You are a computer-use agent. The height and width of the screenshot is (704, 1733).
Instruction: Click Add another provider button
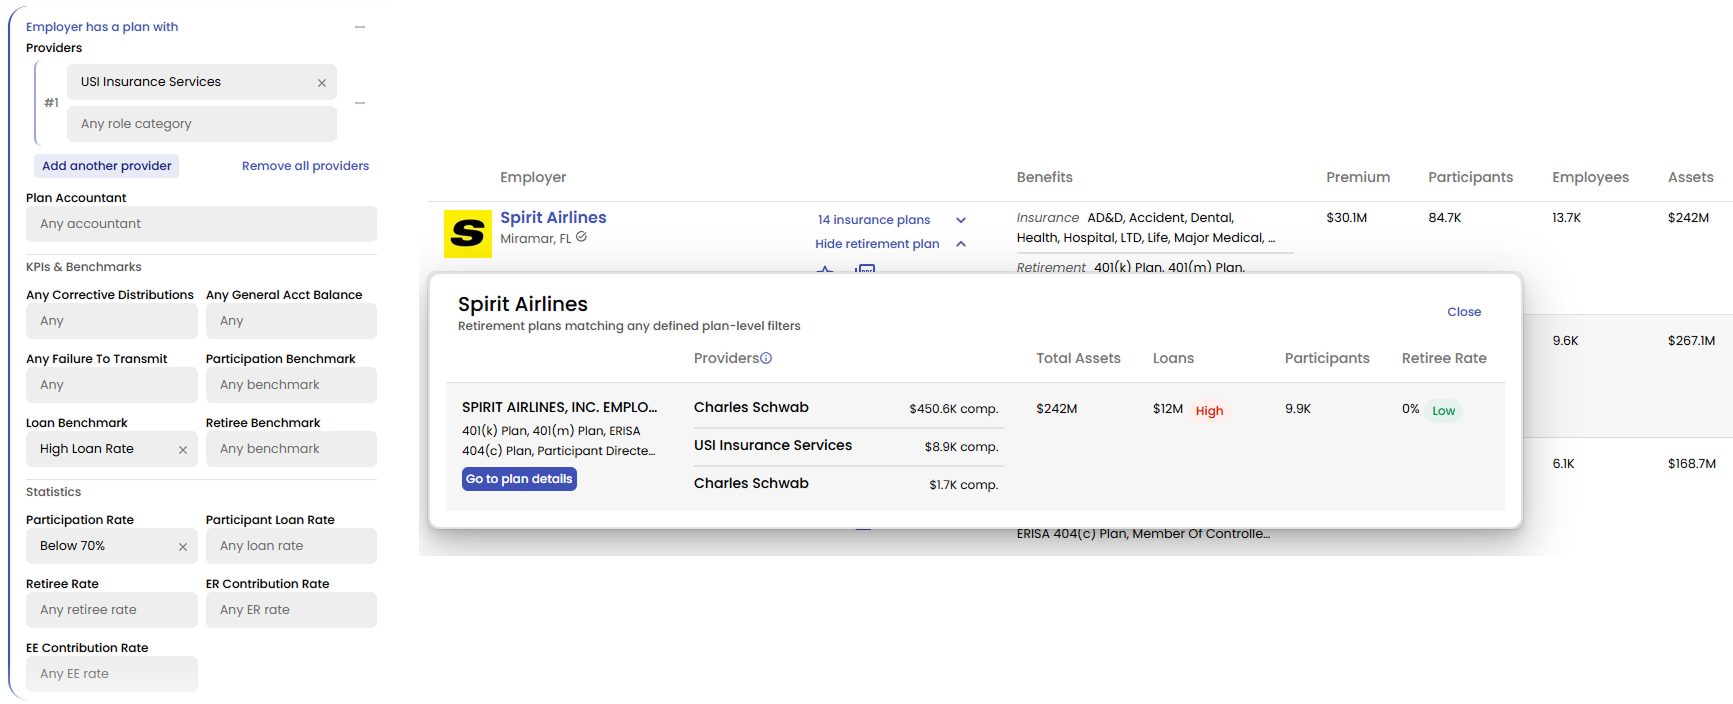107,166
